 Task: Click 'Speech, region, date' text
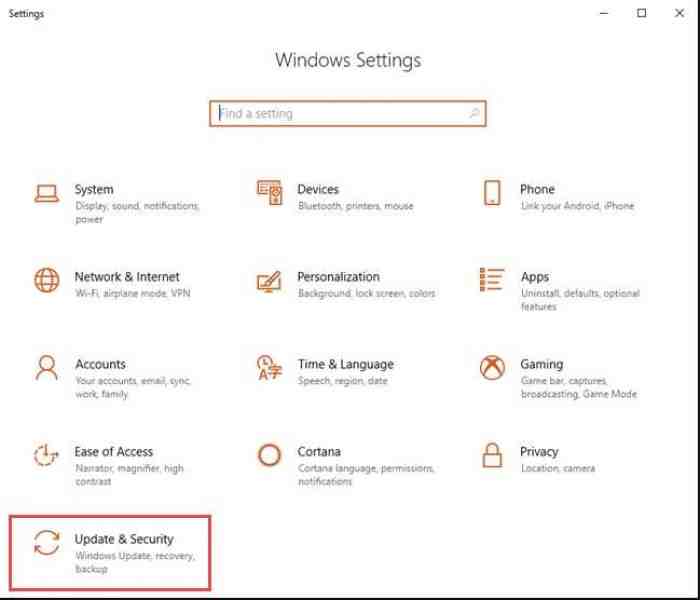coord(342,381)
